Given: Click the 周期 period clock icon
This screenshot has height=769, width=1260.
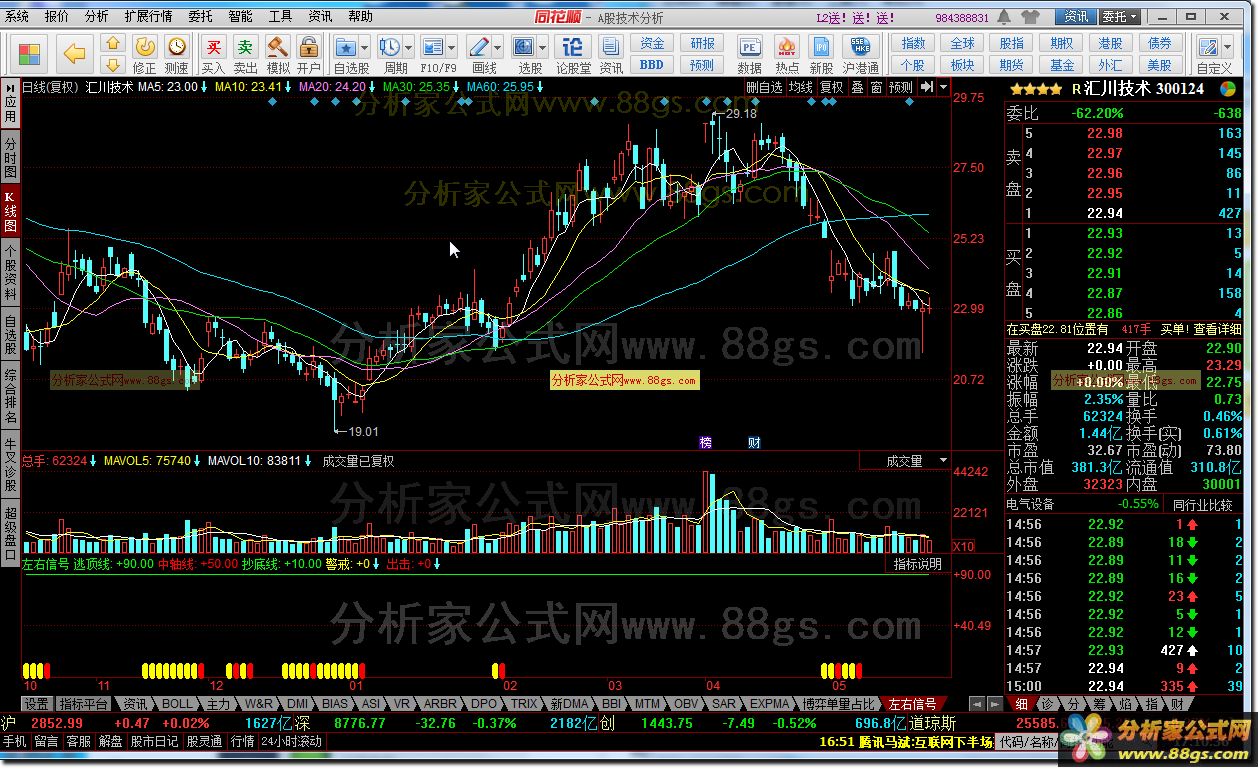Looking at the screenshot, I should pos(390,46).
